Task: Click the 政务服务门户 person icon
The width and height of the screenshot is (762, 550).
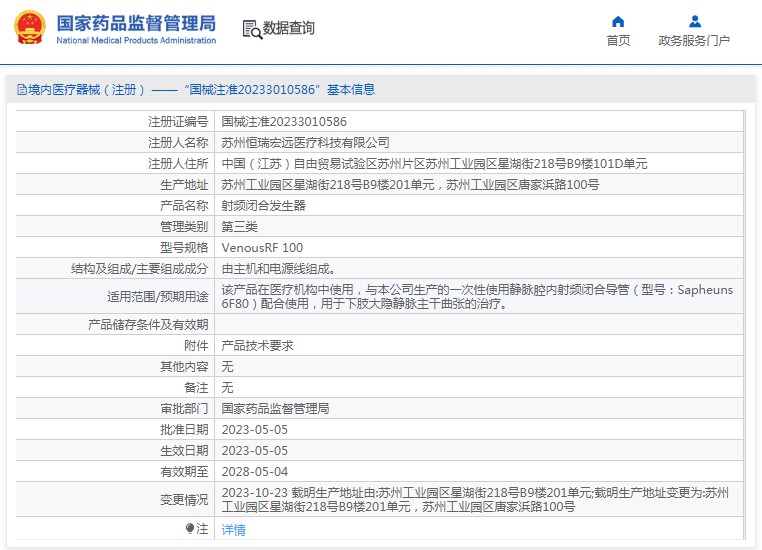Action: (x=695, y=21)
